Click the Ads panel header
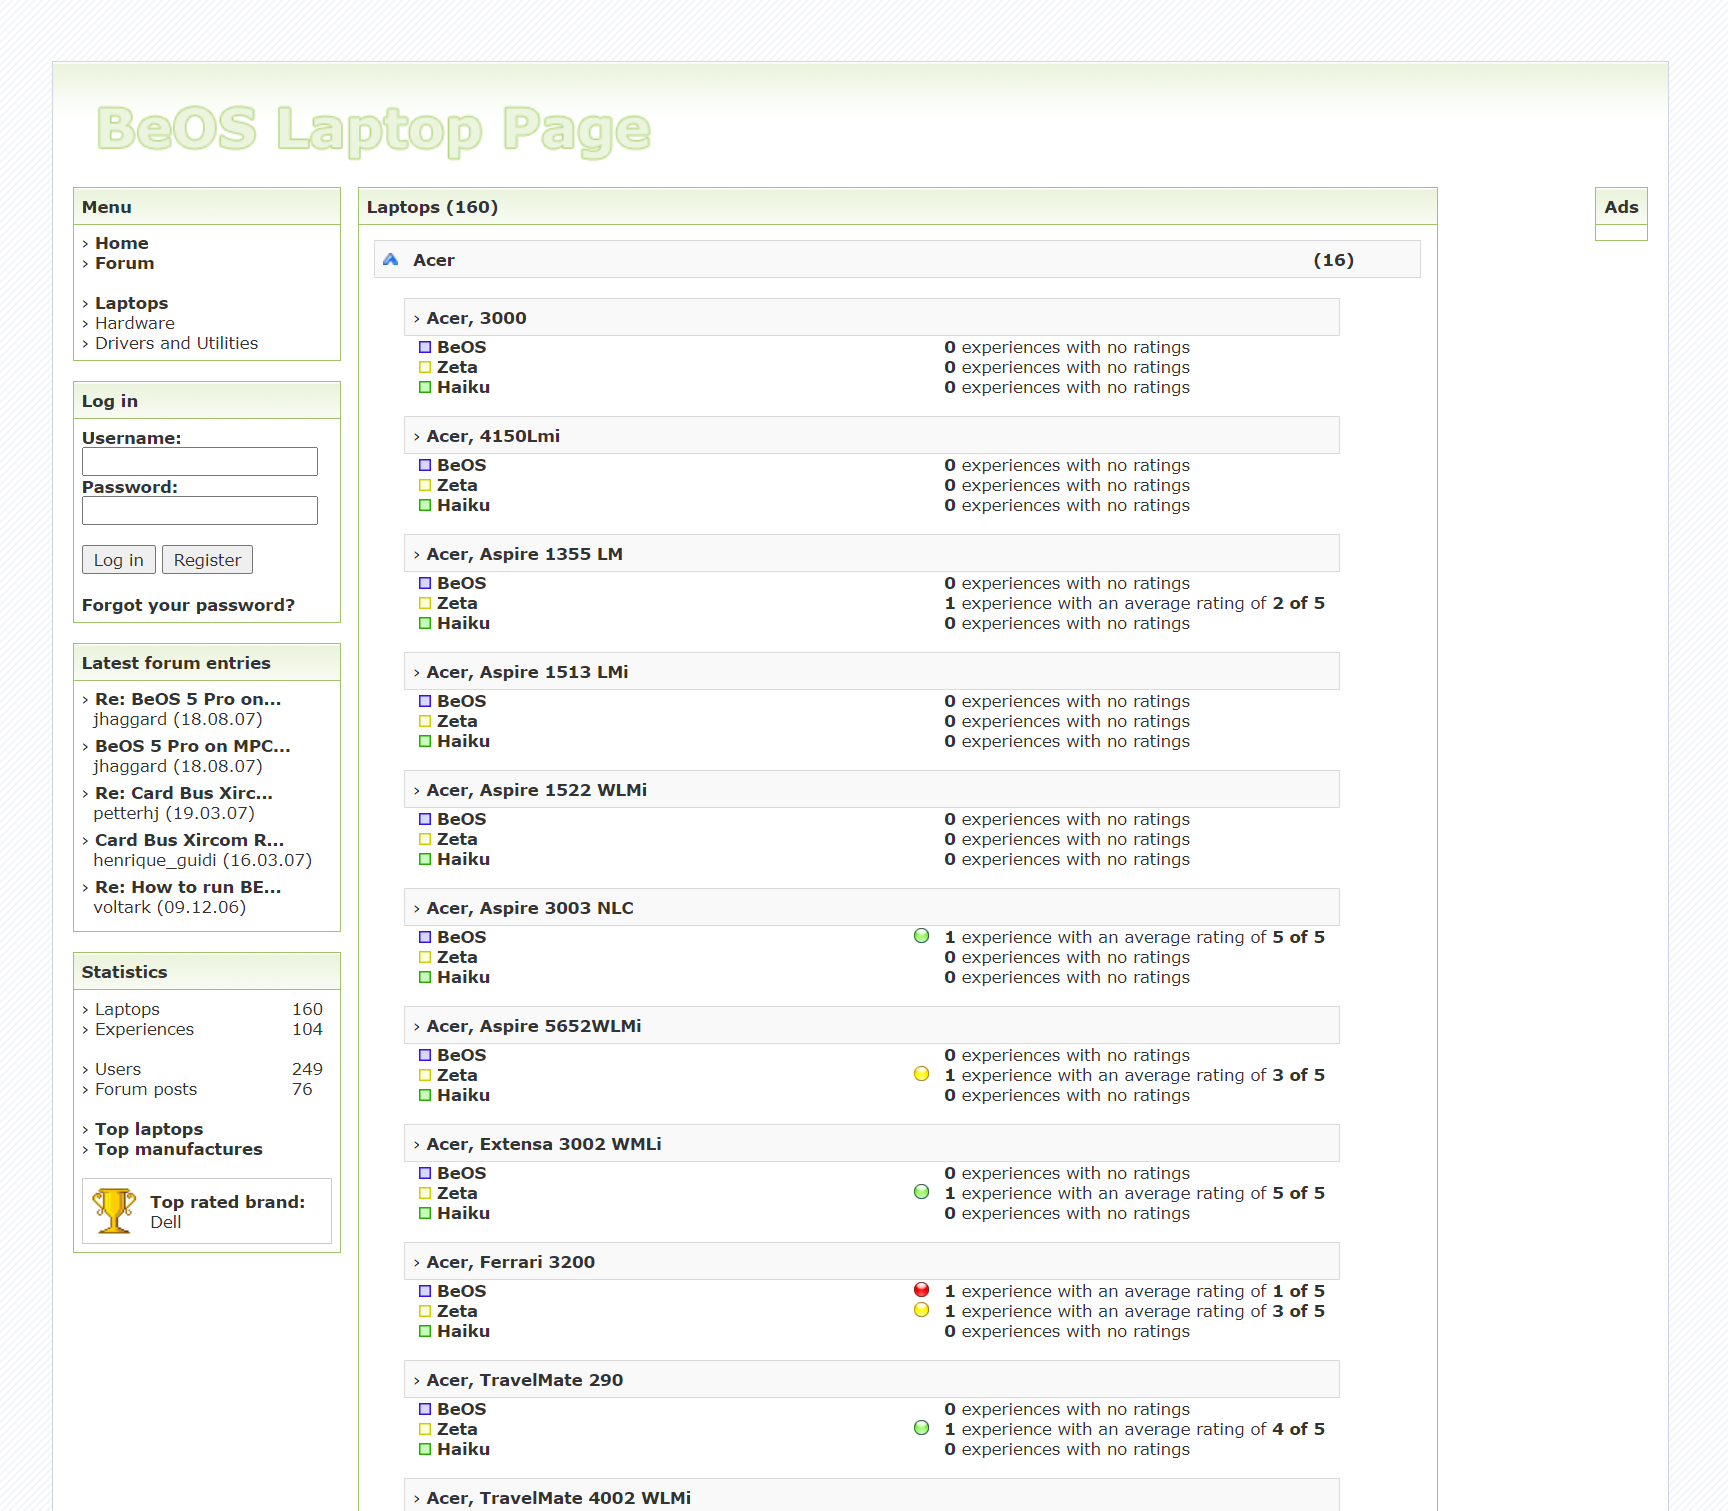 click(1621, 207)
